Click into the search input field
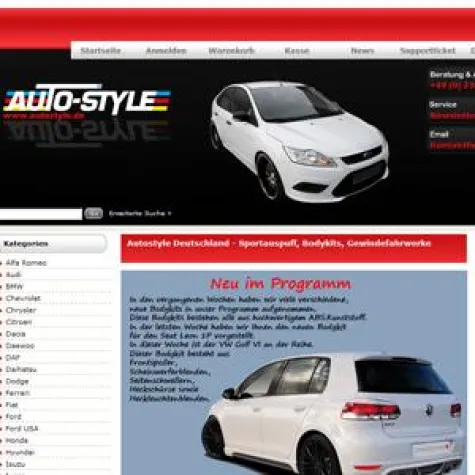 (40, 214)
